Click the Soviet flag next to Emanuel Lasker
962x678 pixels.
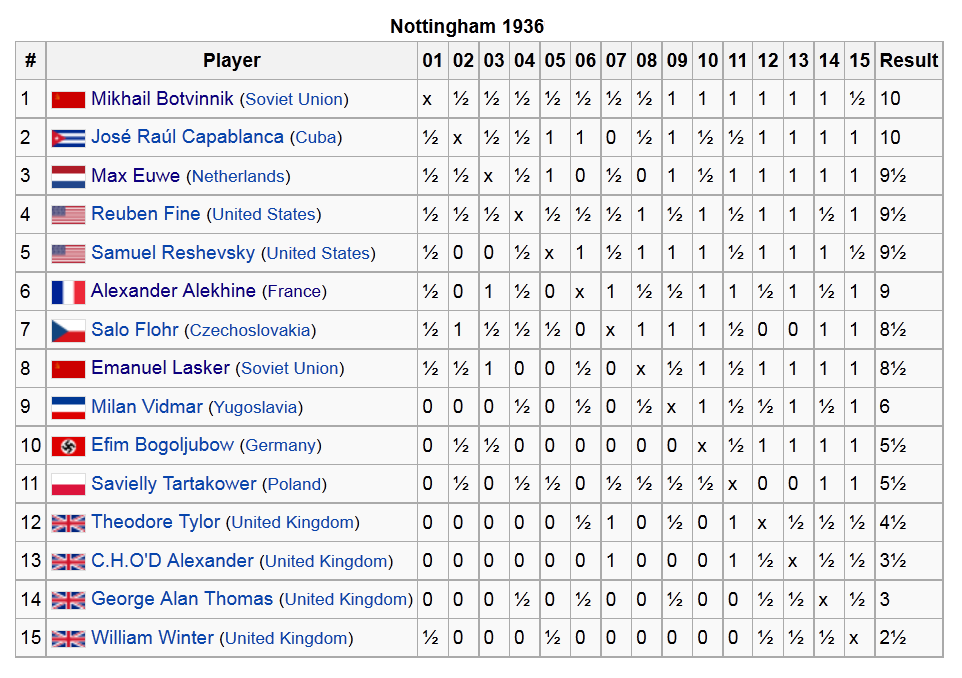[68, 369]
